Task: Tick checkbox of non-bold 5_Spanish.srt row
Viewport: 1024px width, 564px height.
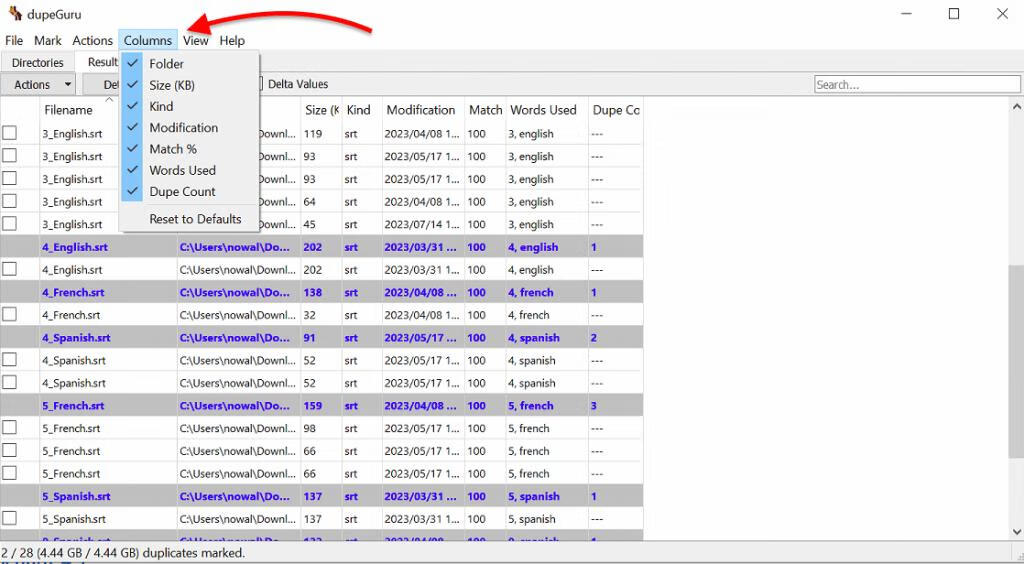Action: coord(9,518)
